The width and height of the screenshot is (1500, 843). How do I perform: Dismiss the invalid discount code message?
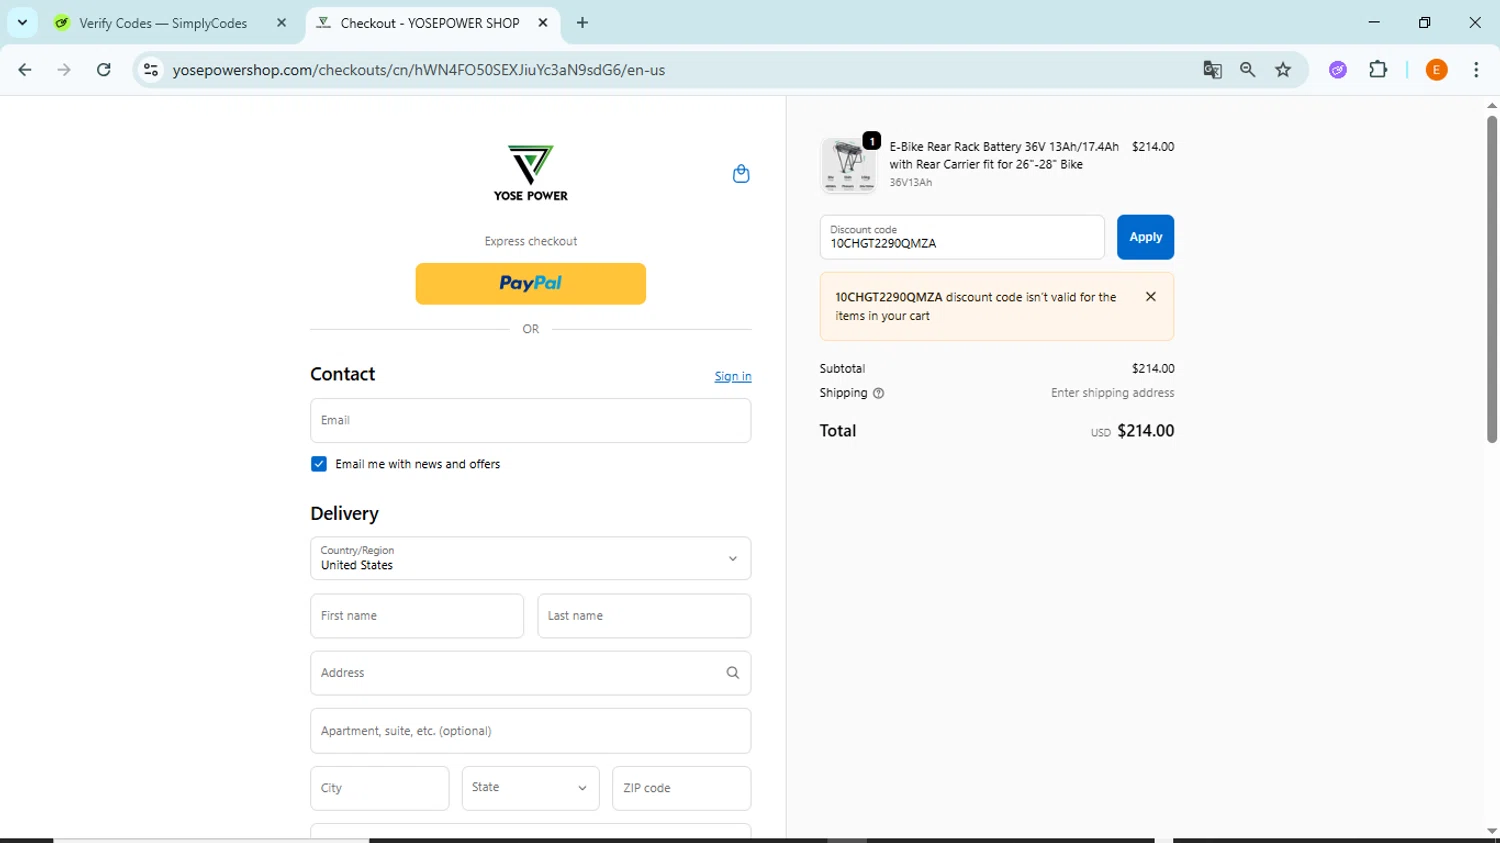tap(1151, 297)
